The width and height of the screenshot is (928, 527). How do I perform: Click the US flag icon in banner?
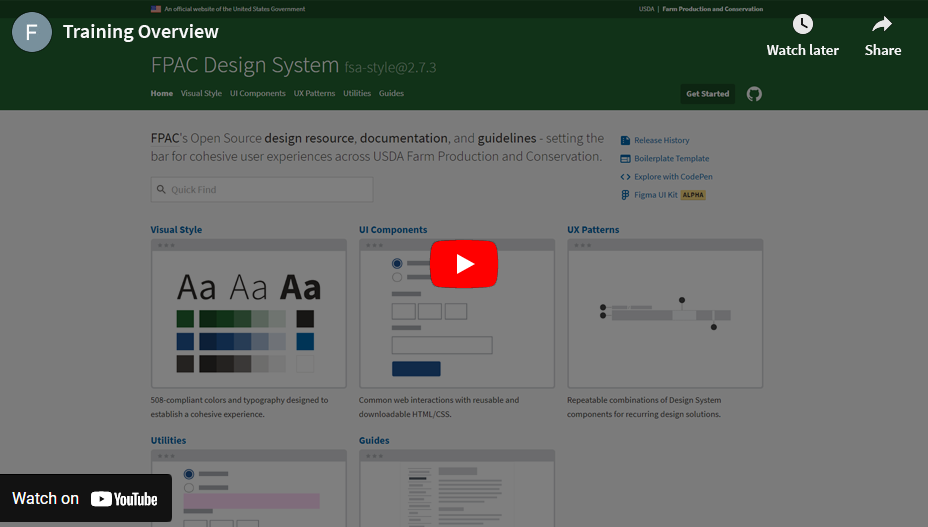coord(156,9)
